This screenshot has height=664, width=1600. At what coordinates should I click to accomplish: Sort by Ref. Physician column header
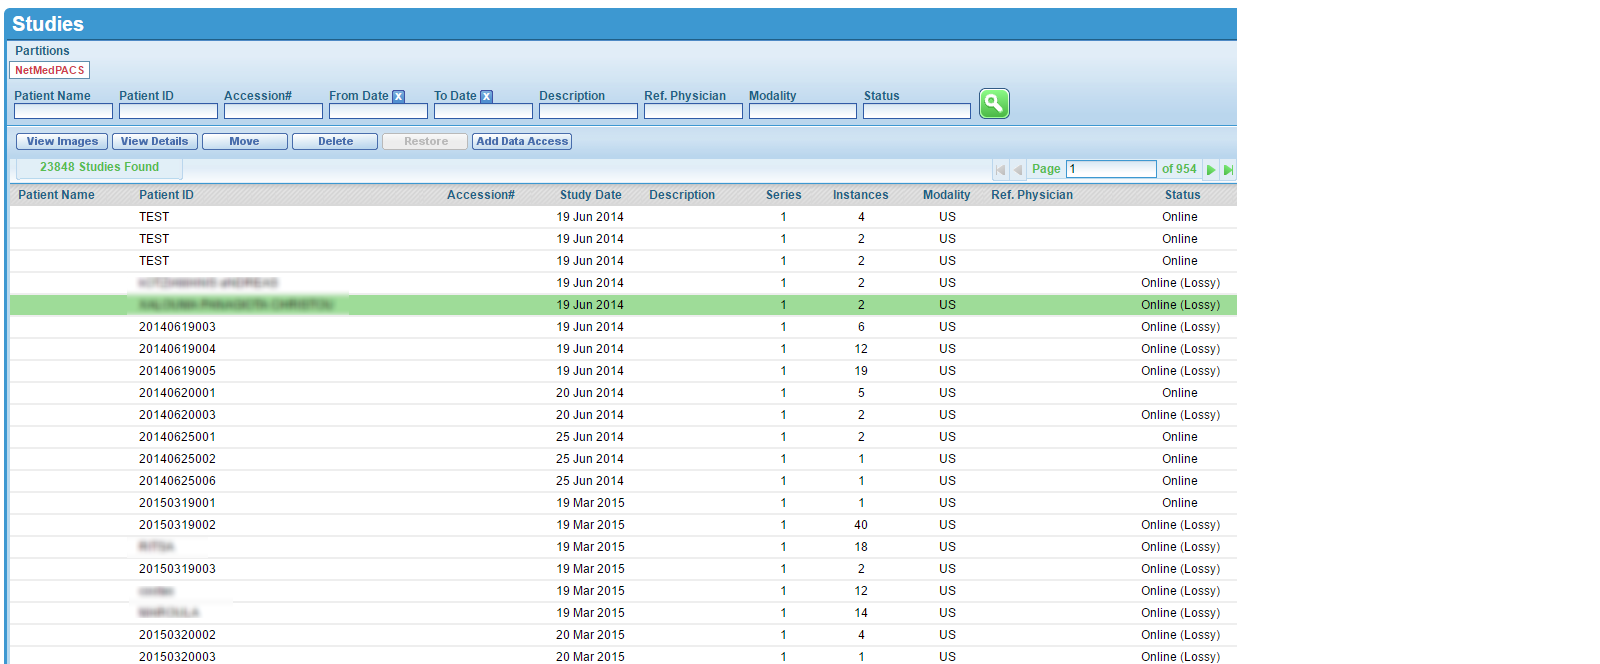(1032, 195)
